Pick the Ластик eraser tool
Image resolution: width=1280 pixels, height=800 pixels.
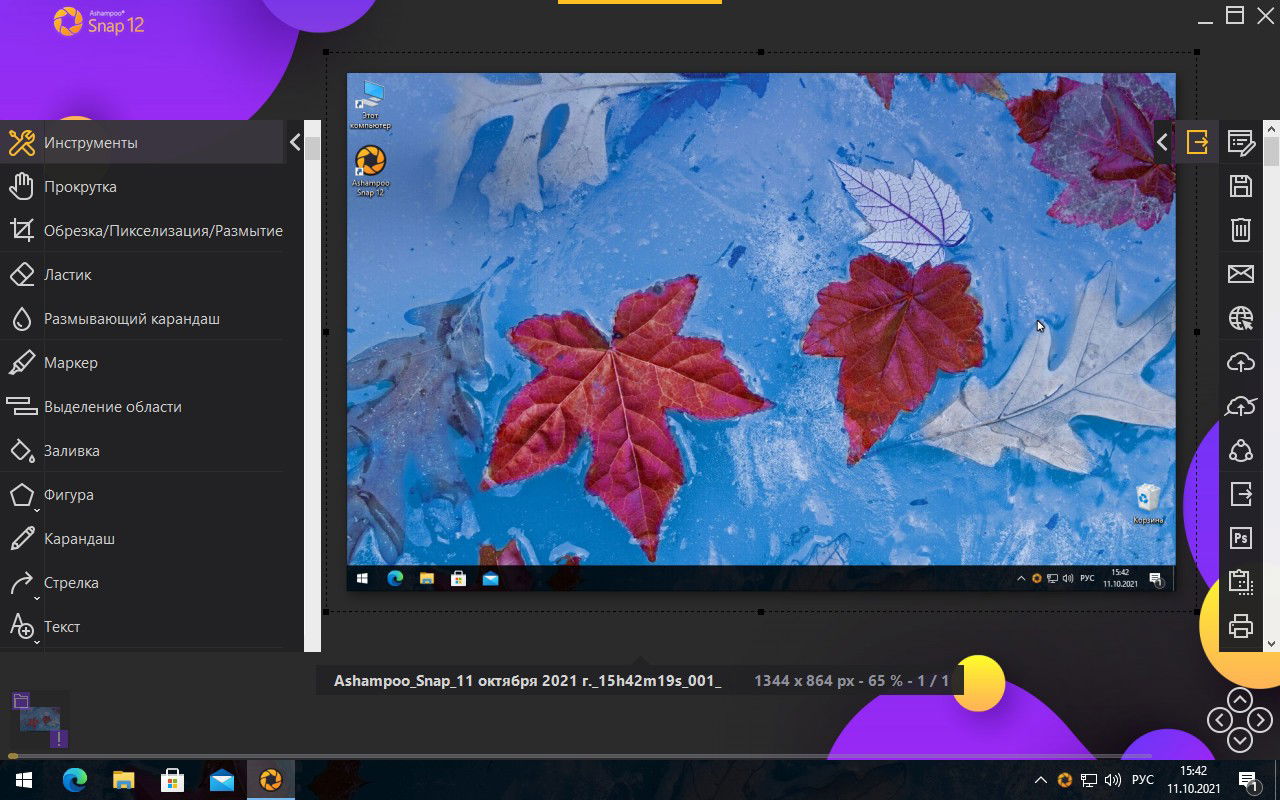point(142,274)
